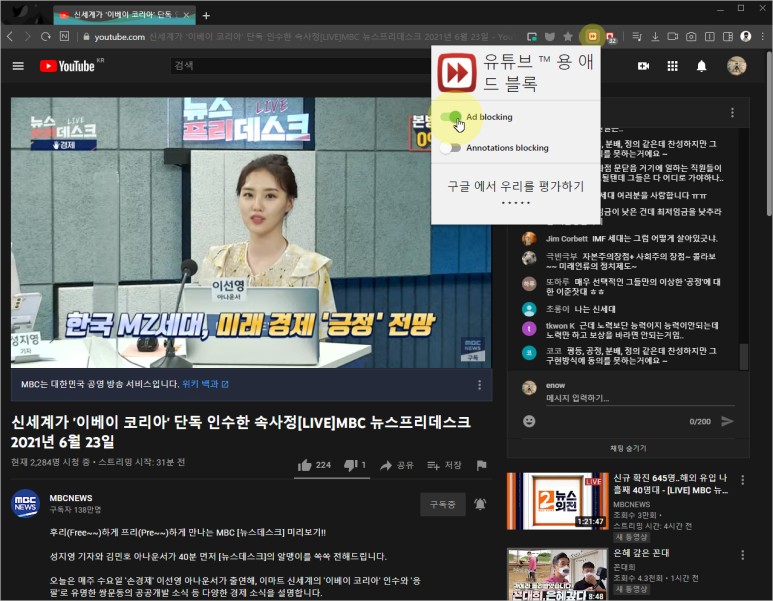773x601 pixels.
Task: Reload the YouTube page
Action: [46, 36]
